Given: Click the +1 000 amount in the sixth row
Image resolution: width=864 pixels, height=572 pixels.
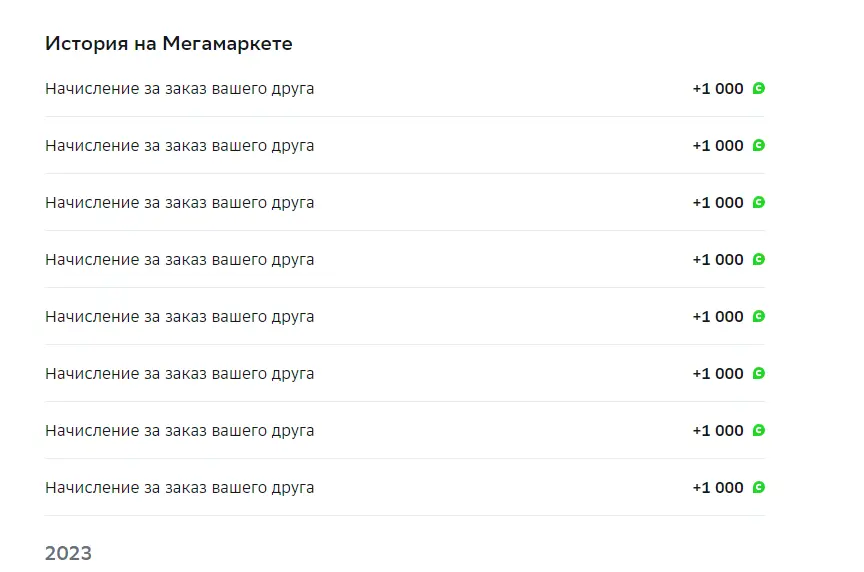Looking at the screenshot, I should (x=718, y=374).
